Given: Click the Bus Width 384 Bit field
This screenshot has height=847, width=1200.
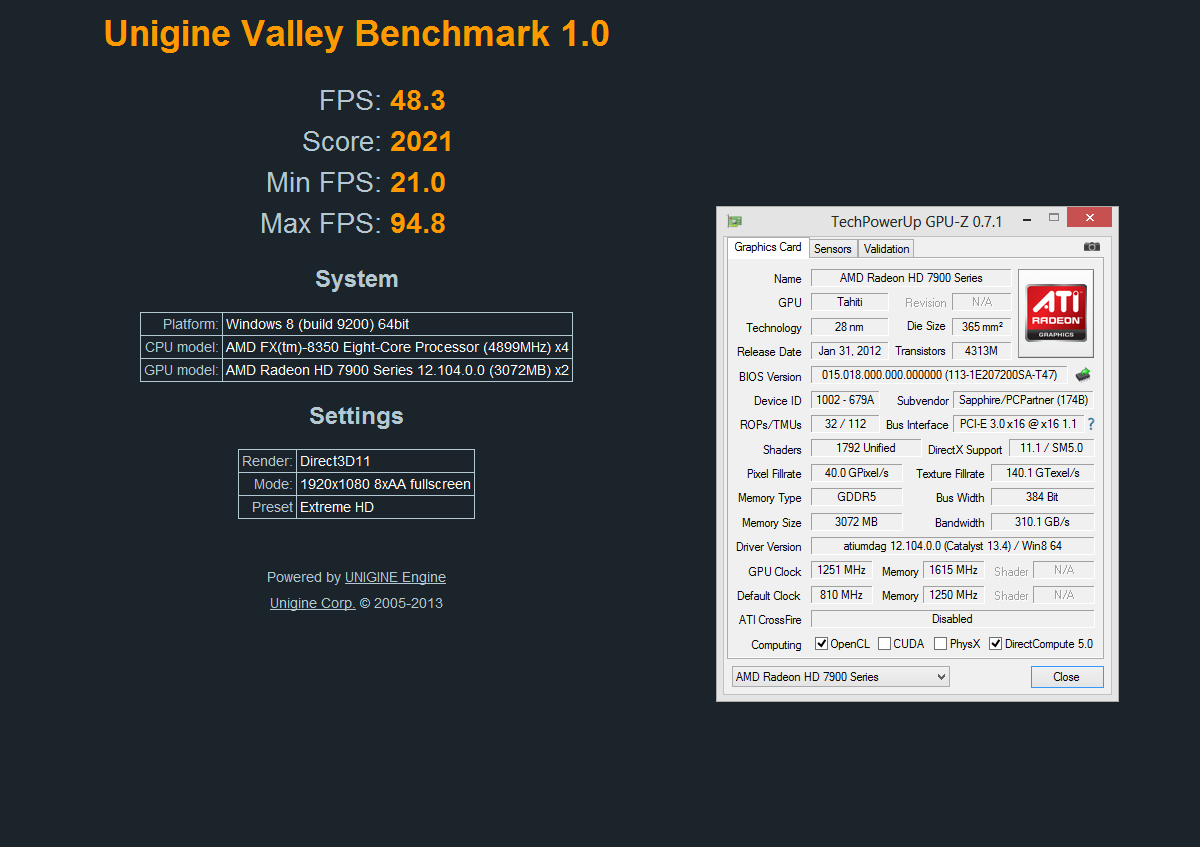Looking at the screenshot, I should coord(1042,497).
